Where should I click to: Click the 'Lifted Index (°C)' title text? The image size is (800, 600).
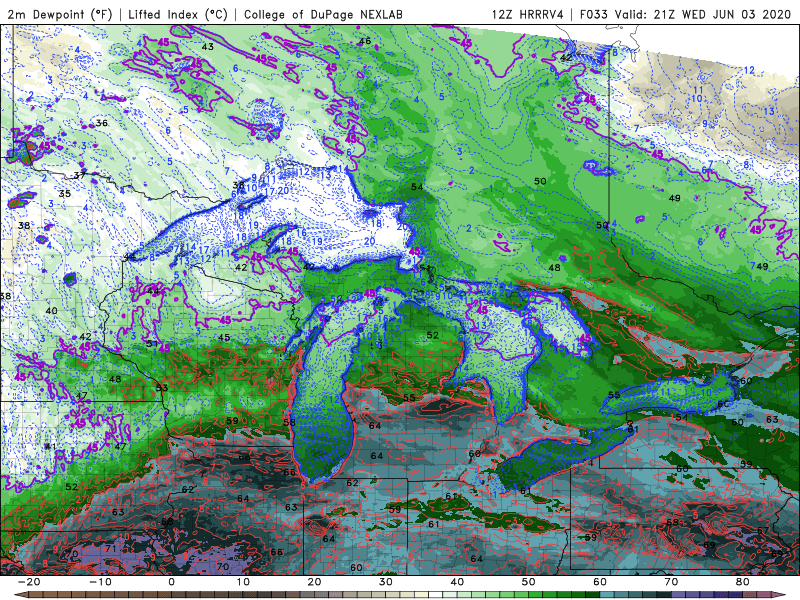click(x=178, y=15)
